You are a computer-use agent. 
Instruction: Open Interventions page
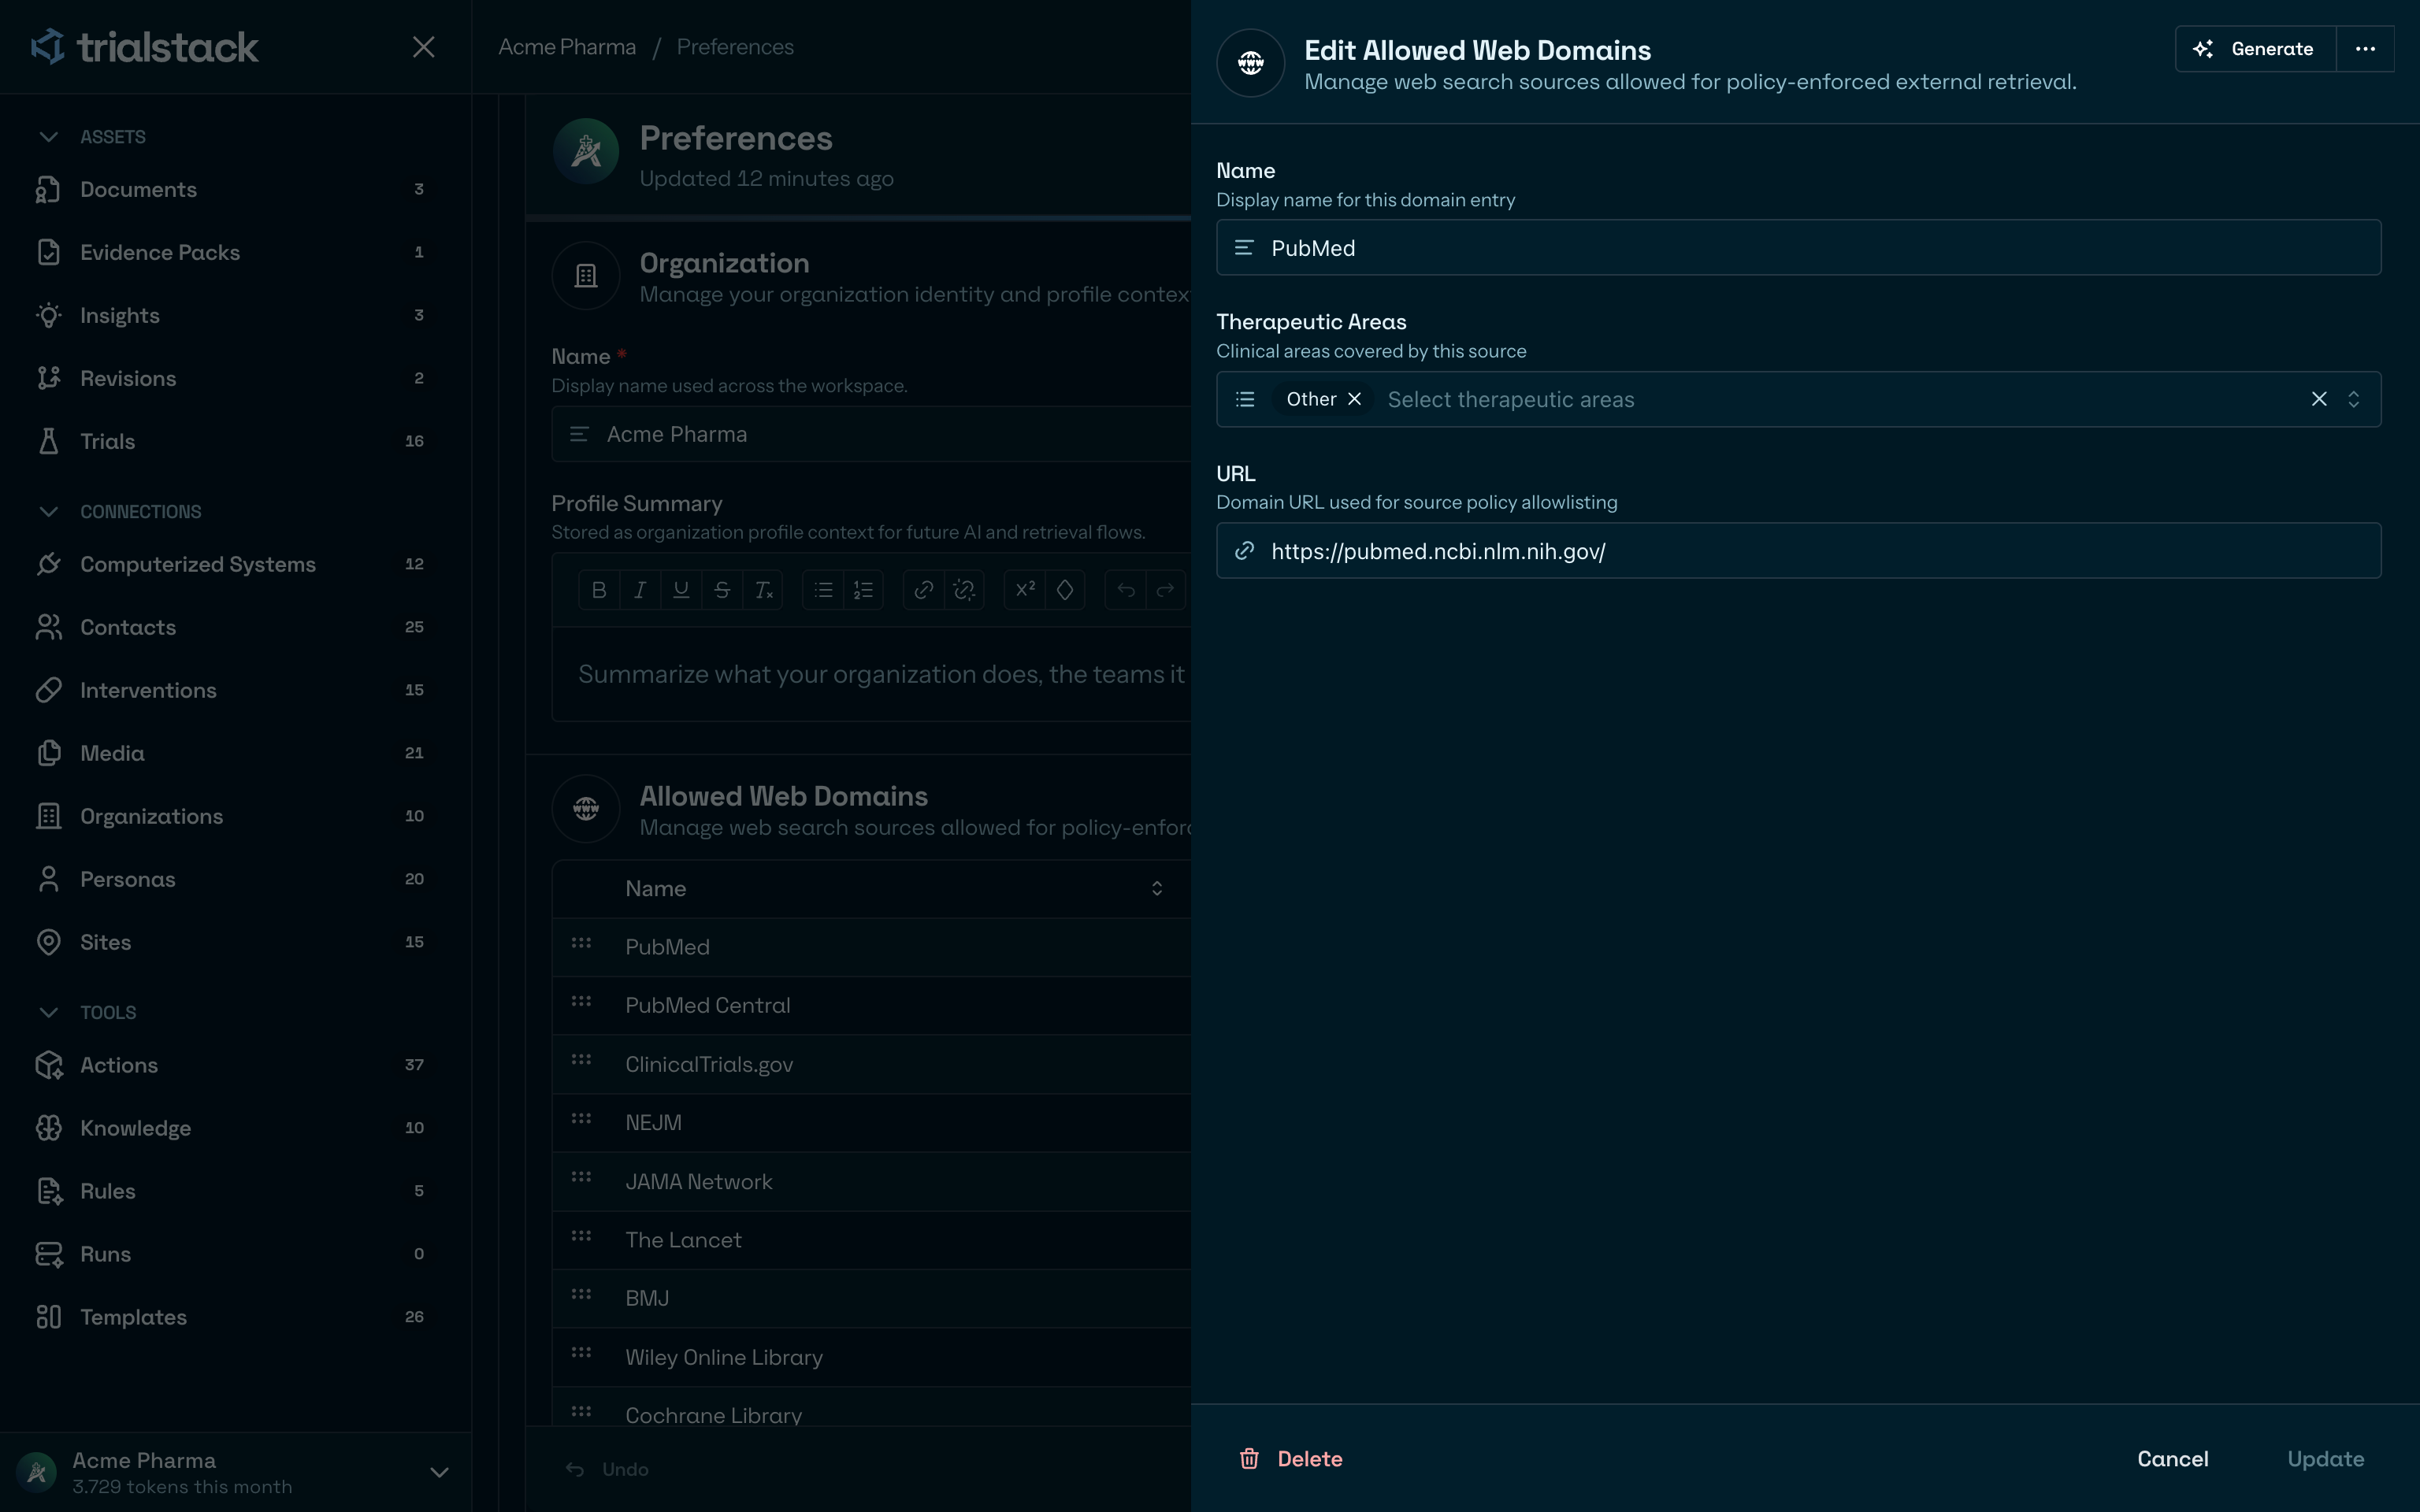235,690
